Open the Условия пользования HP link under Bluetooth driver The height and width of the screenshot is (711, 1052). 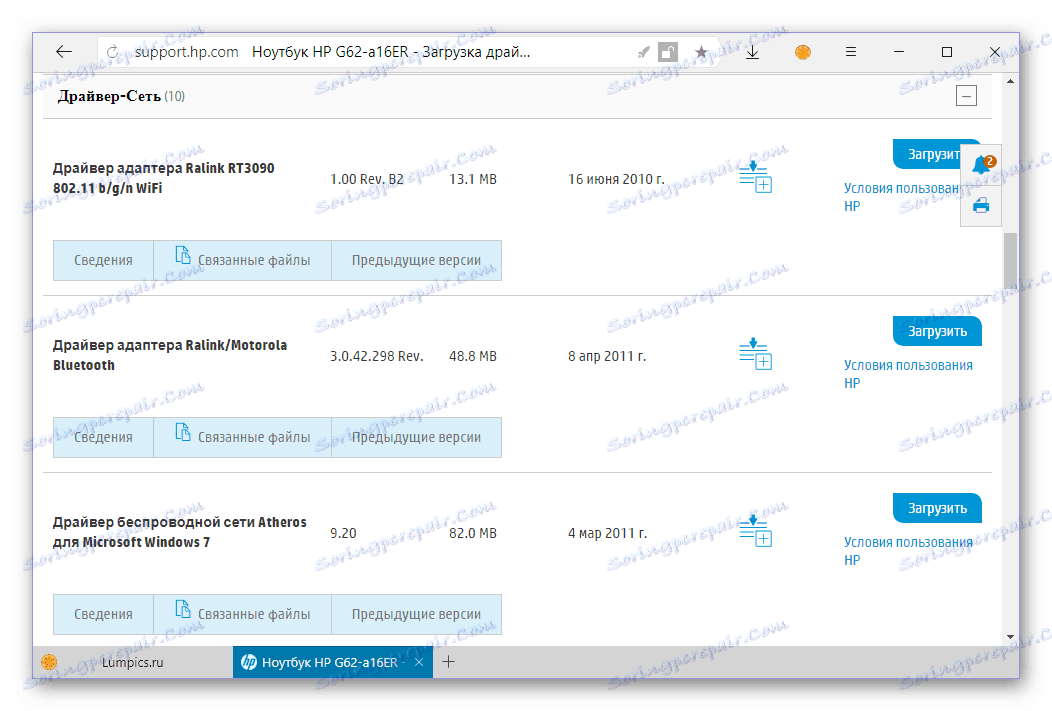pyautogui.click(x=910, y=373)
